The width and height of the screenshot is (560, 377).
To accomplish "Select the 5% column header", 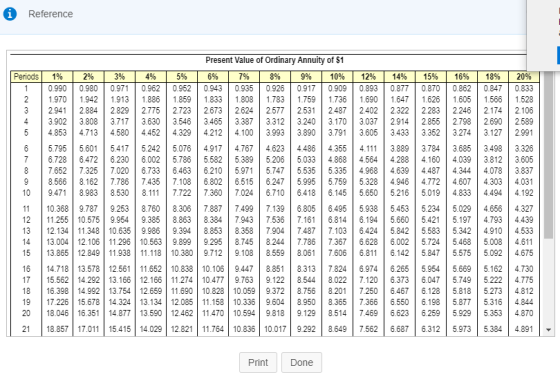I will (x=181, y=77).
